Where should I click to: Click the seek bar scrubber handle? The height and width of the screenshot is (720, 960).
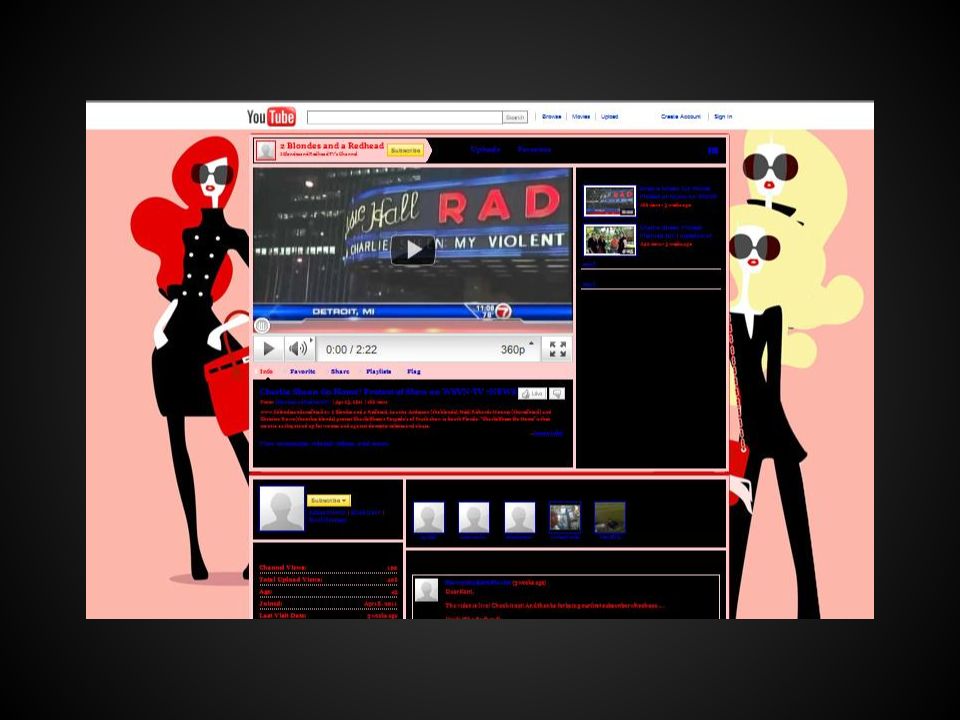(262, 326)
